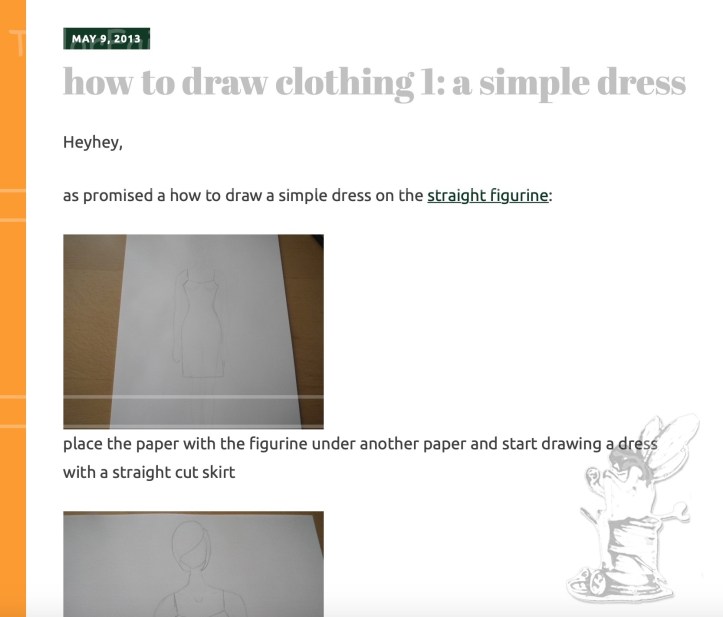Click the caption line 'with a straight cut skirt'
Viewport: 723px width, 617px height.
click(149, 472)
